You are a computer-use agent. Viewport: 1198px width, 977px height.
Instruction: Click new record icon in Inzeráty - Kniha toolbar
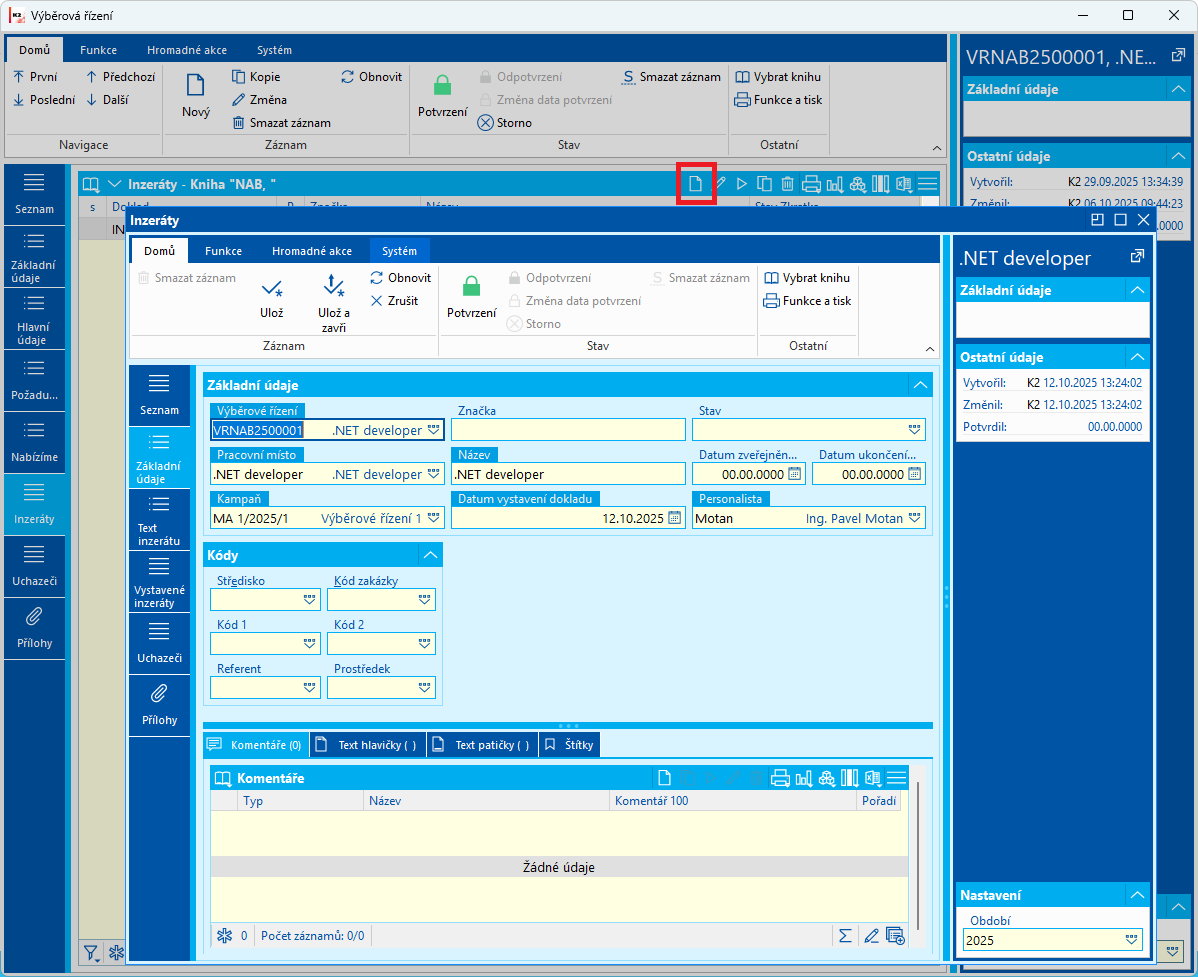(695, 183)
